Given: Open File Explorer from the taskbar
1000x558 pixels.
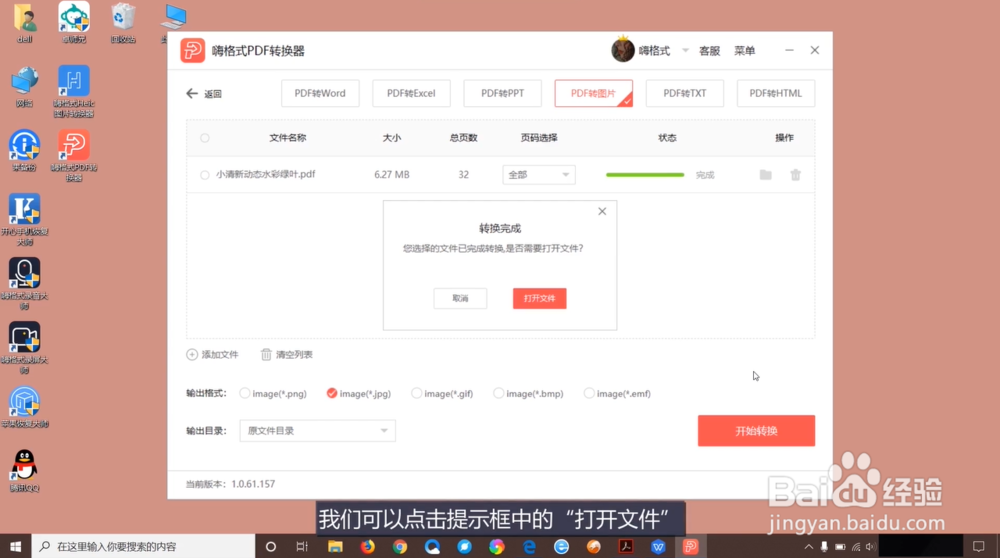Looking at the screenshot, I should [x=335, y=547].
